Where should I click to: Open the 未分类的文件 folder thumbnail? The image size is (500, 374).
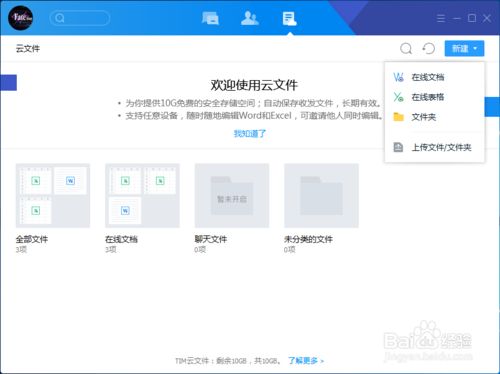[x=321, y=196]
